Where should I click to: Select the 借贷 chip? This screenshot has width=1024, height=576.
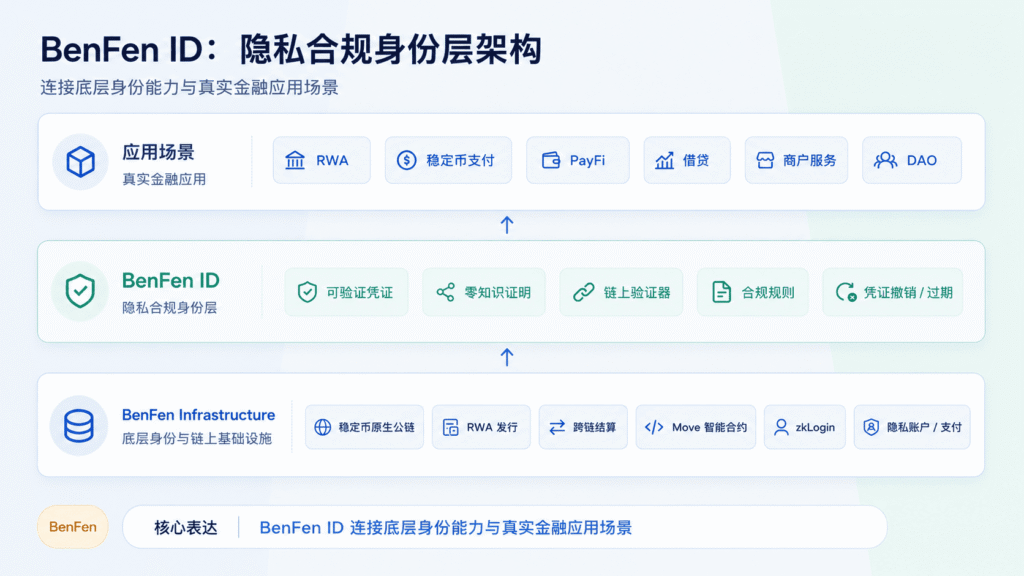click(x=687, y=160)
